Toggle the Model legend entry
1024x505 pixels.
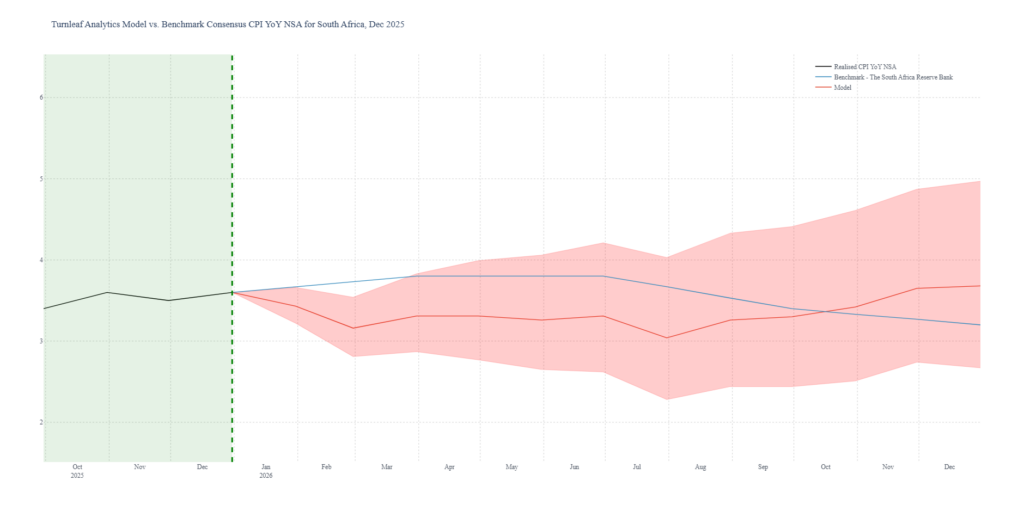click(843, 87)
